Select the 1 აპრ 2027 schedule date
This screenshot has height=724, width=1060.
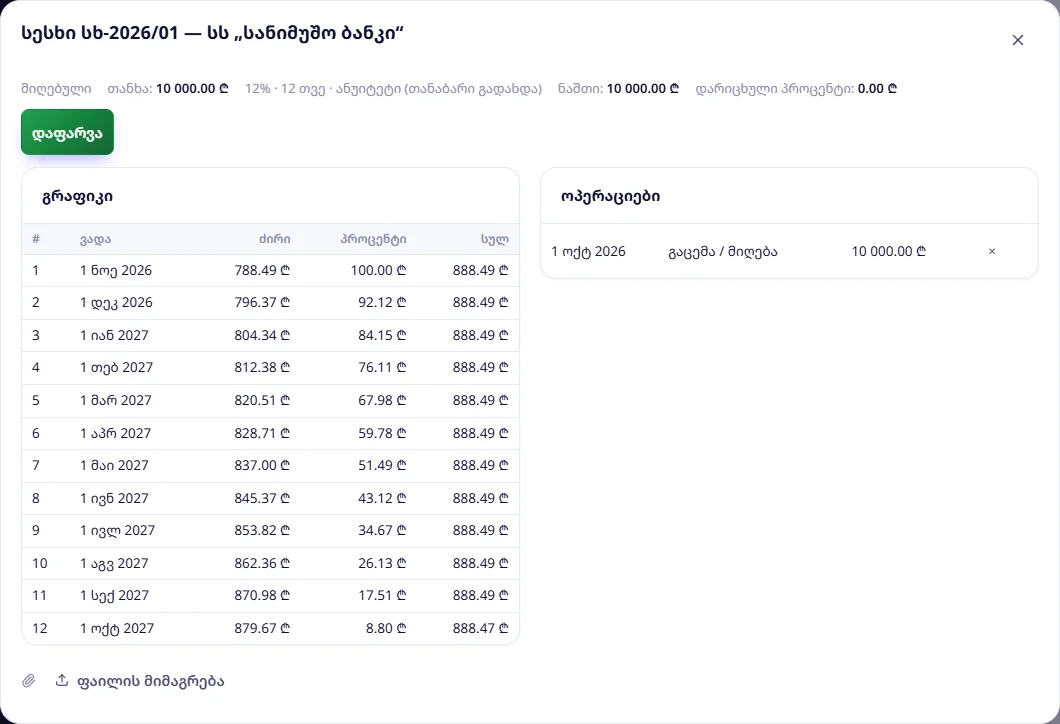[x=116, y=433]
